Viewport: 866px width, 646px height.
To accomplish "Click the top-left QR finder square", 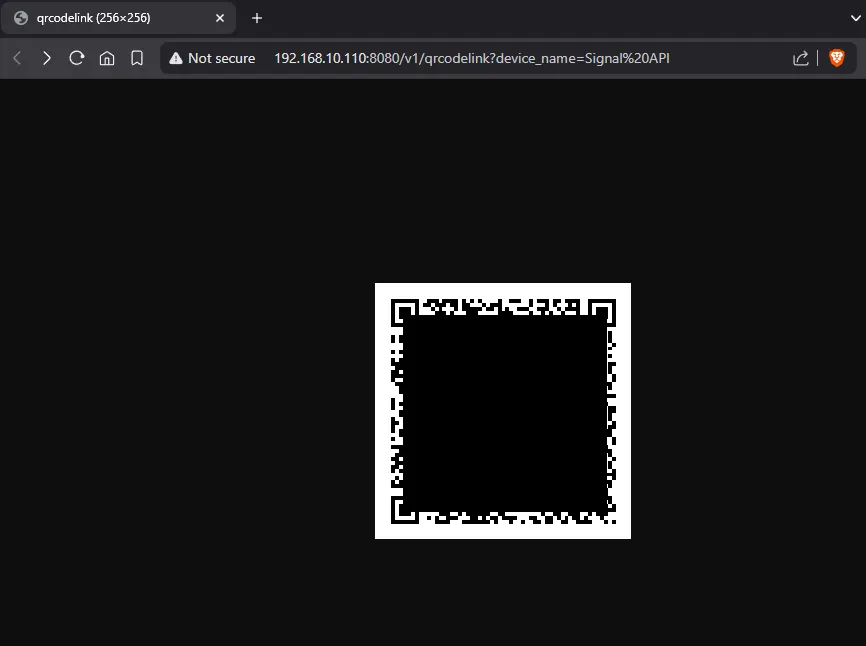I will pyautogui.click(x=403, y=310).
